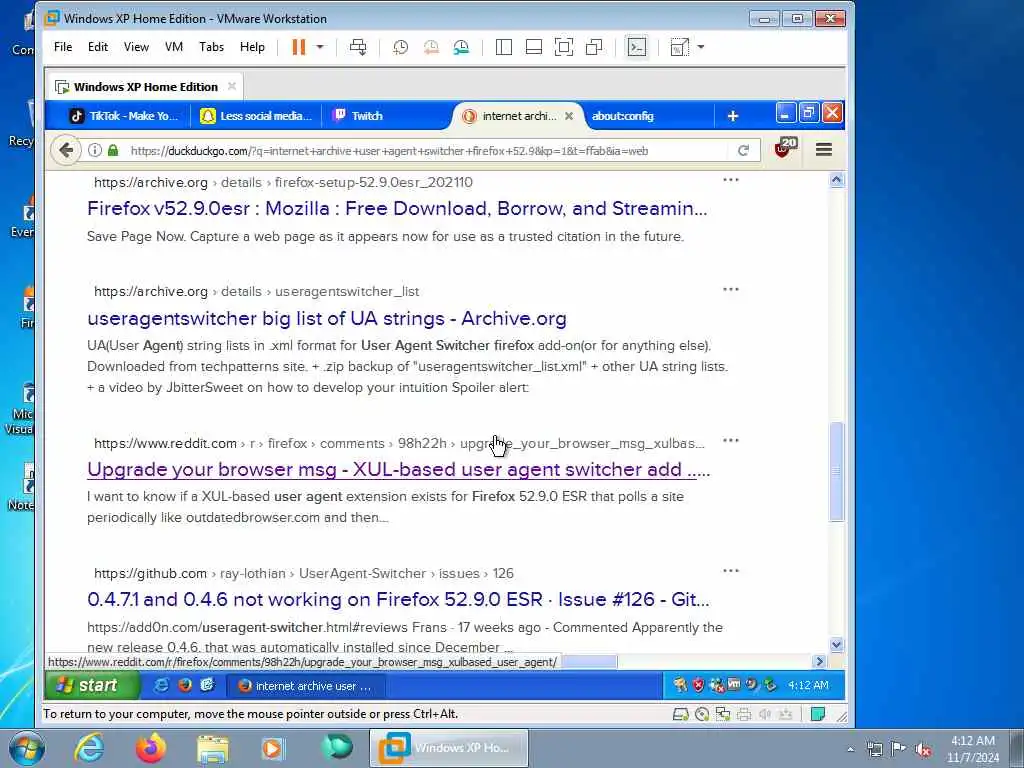Open Windows 7 Start orb
This screenshot has height=768, width=1024.
click(27, 748)
